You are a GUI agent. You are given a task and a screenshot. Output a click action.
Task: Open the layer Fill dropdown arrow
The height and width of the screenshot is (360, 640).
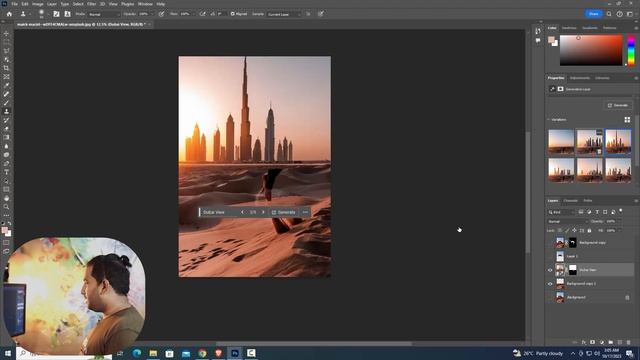coord(620,231)
